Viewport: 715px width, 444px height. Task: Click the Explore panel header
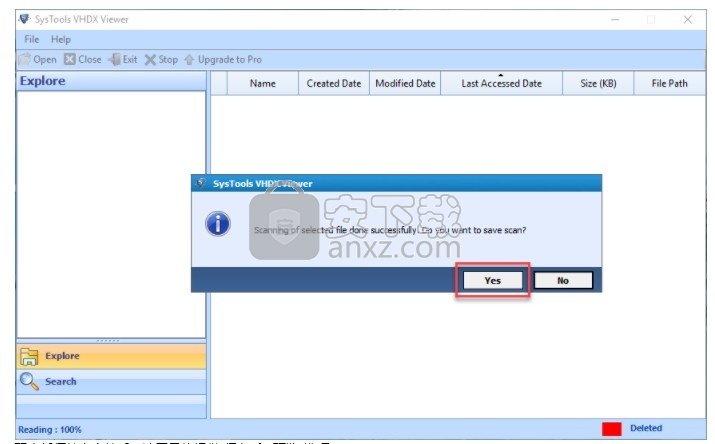point(111,81)
